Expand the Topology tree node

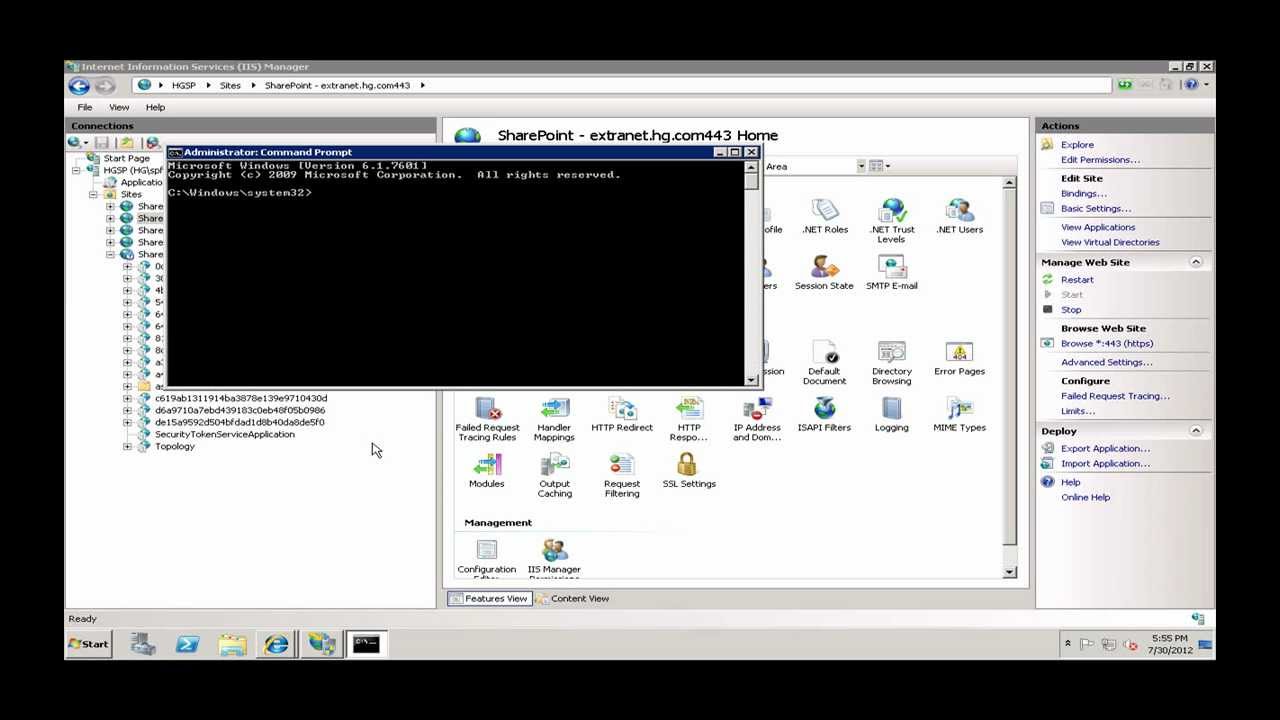pyautogui.click(x=127, y=447)
